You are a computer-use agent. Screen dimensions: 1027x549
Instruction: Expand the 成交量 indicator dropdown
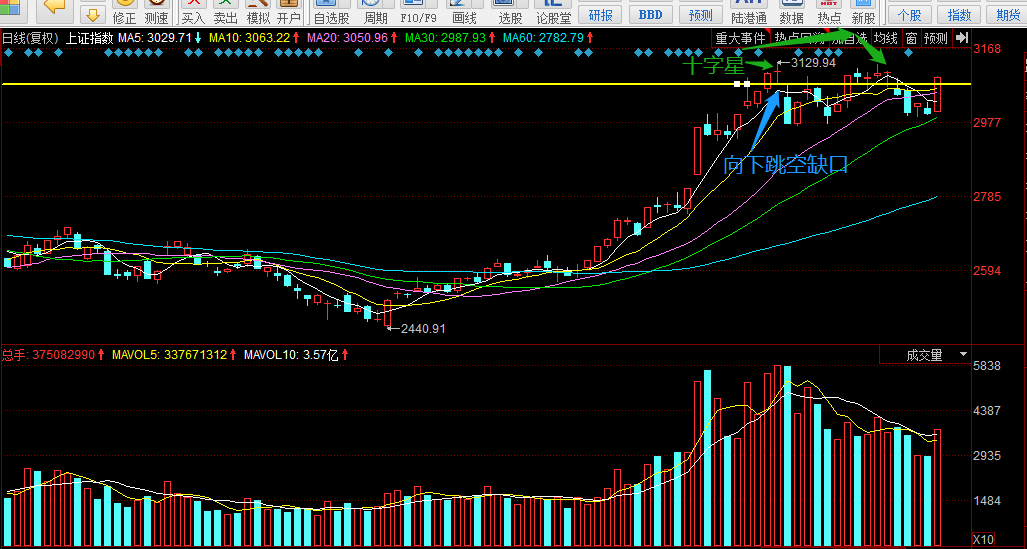[x=924, y=355]
